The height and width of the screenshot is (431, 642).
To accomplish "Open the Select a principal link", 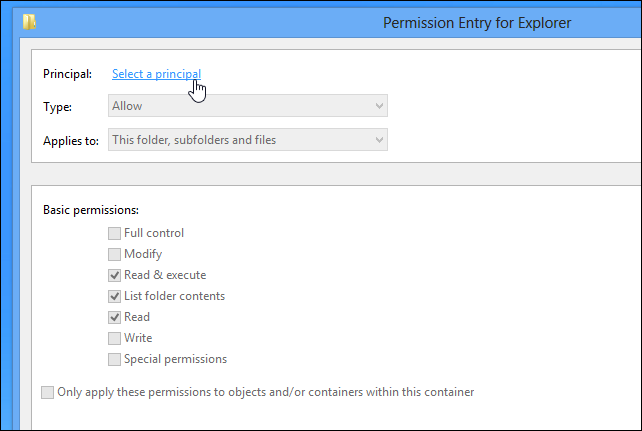I will coord(156,74).
